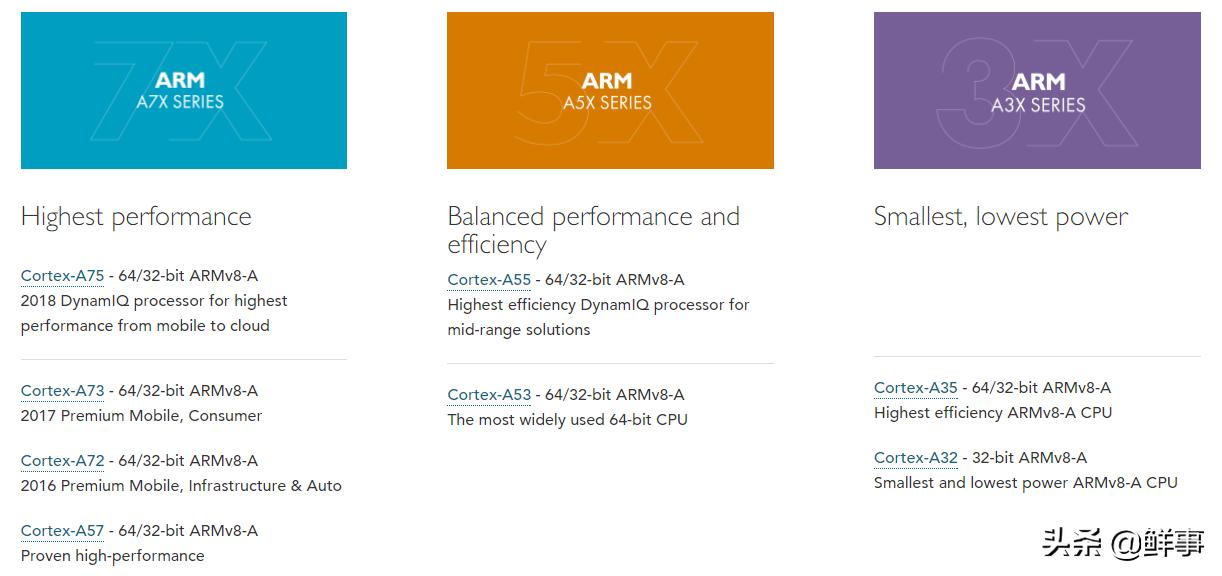Open the Cortex-A53 link

tap(489, 395)
